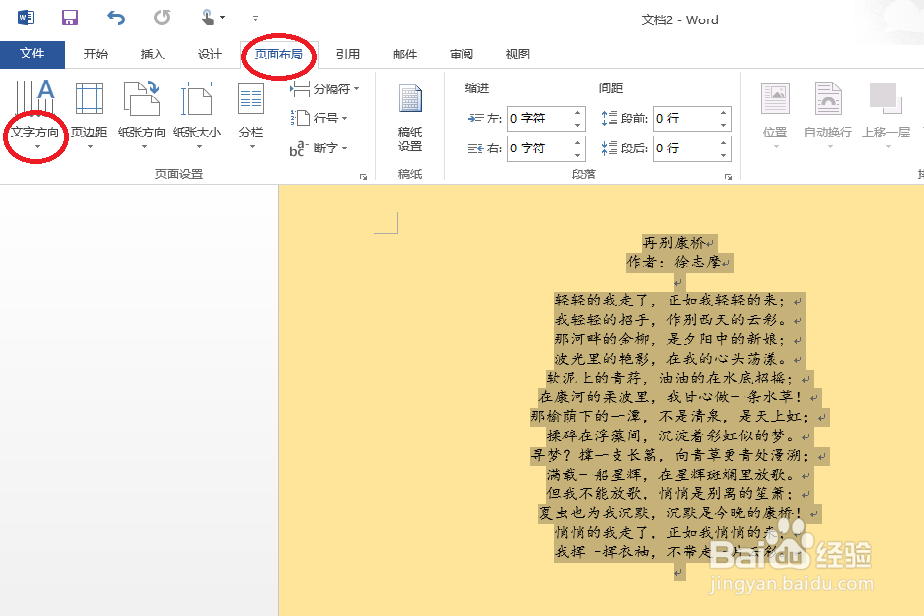
Task: Redo the last action
Action: tap(162, 18)
